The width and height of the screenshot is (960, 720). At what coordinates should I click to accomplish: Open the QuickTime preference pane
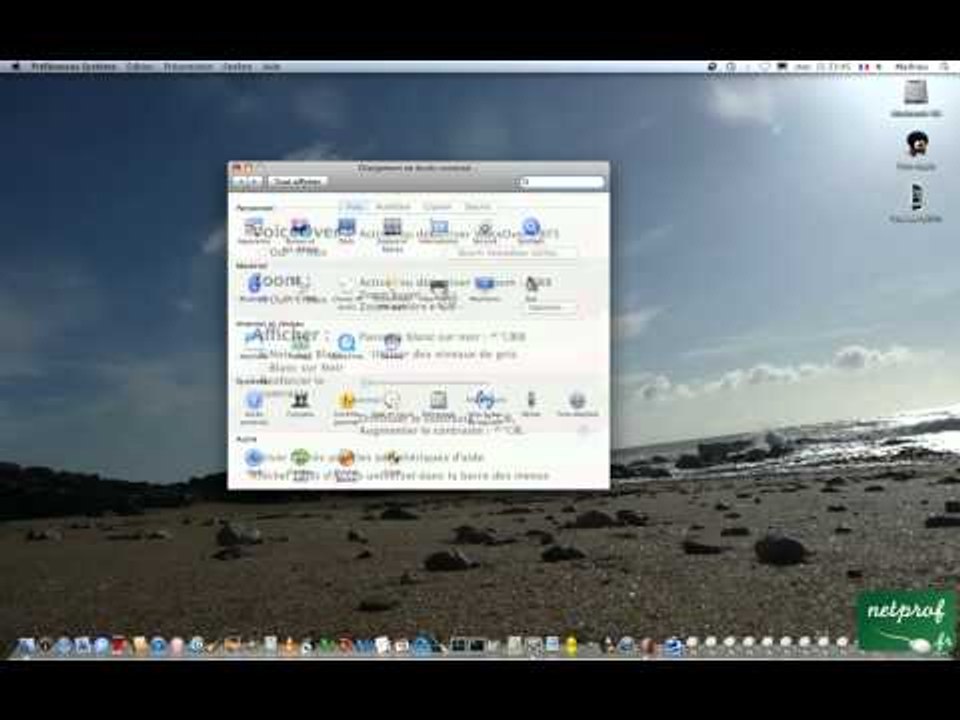[346, 344]
